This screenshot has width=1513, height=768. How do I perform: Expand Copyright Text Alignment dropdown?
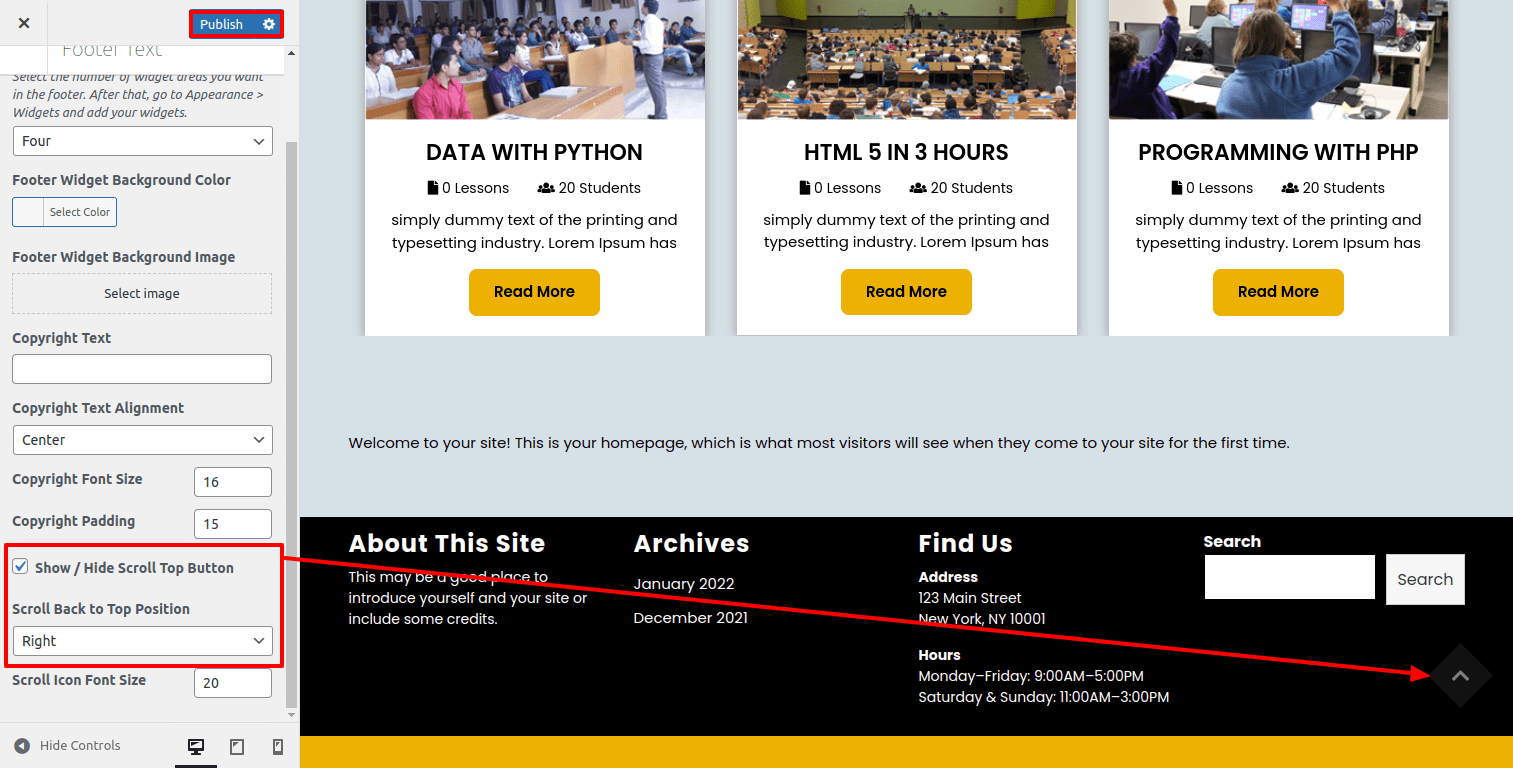coord(142,440)
